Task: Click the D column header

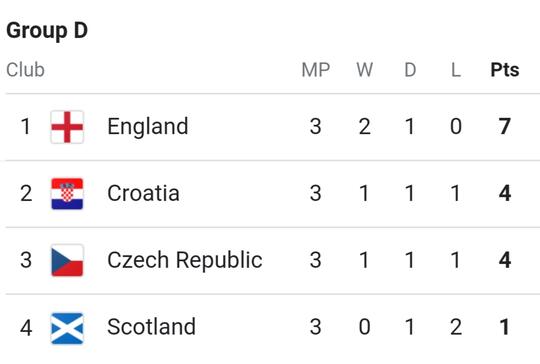Action: [410, 70]
